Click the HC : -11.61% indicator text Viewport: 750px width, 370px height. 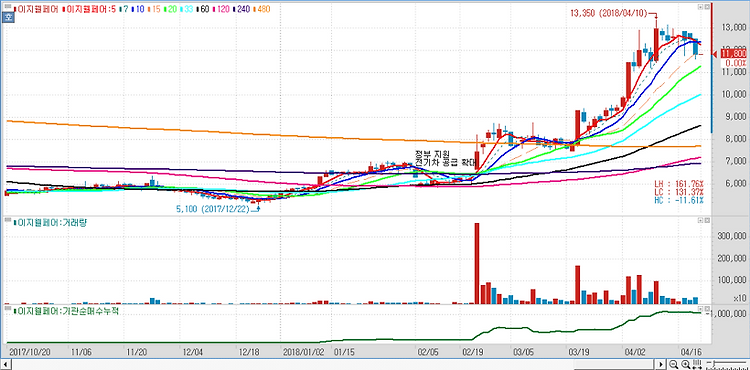(x=679, y=200)
